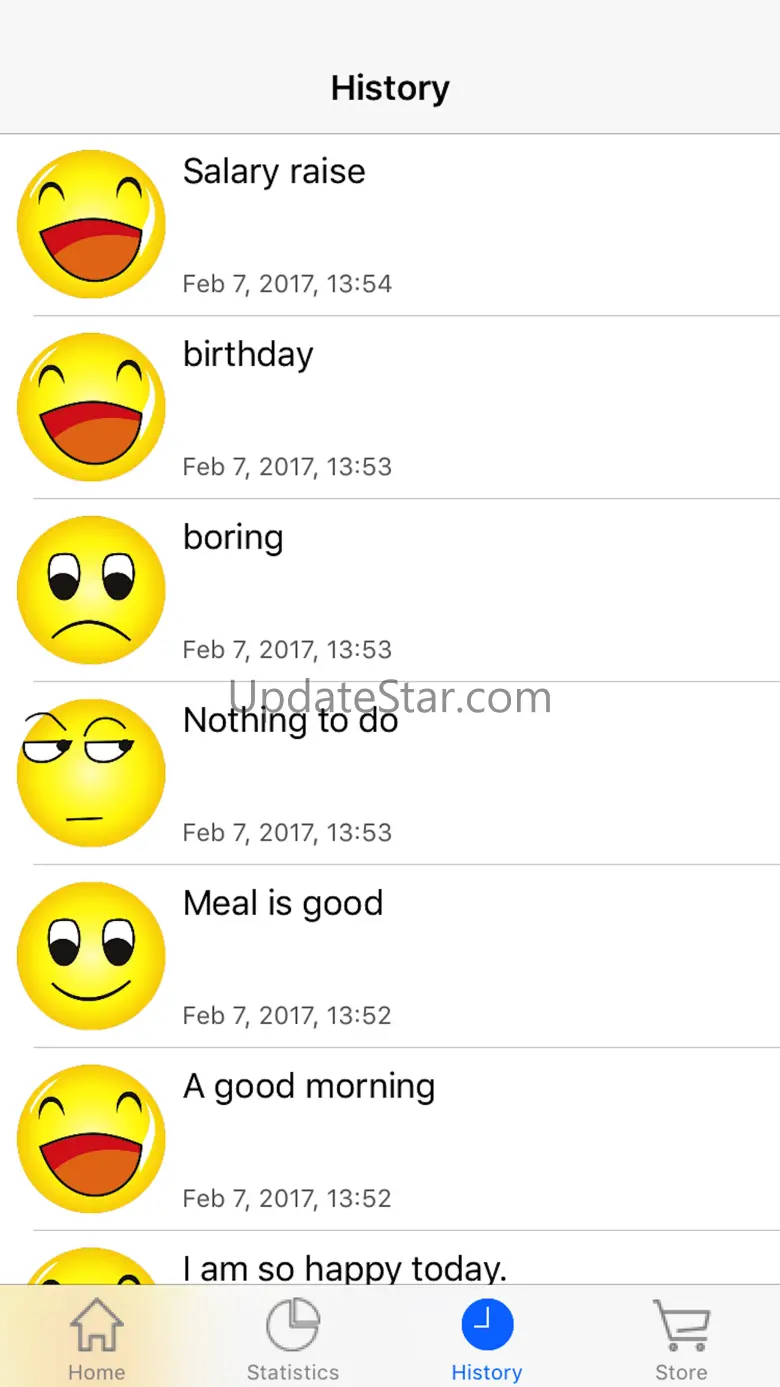This screenshot has width=780, height=1387.
Task: Tap the laughing emoji beside Salary raise
Action: [91, 224]
